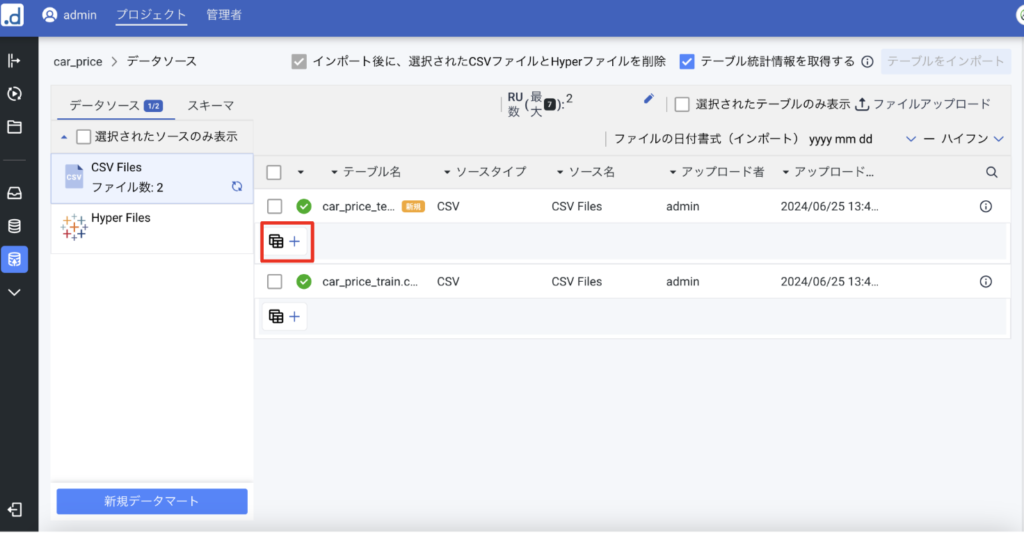Click the ファイル数: 2 file count text
This screenshot has height=533, width=1024.
(x=127, y=187)
